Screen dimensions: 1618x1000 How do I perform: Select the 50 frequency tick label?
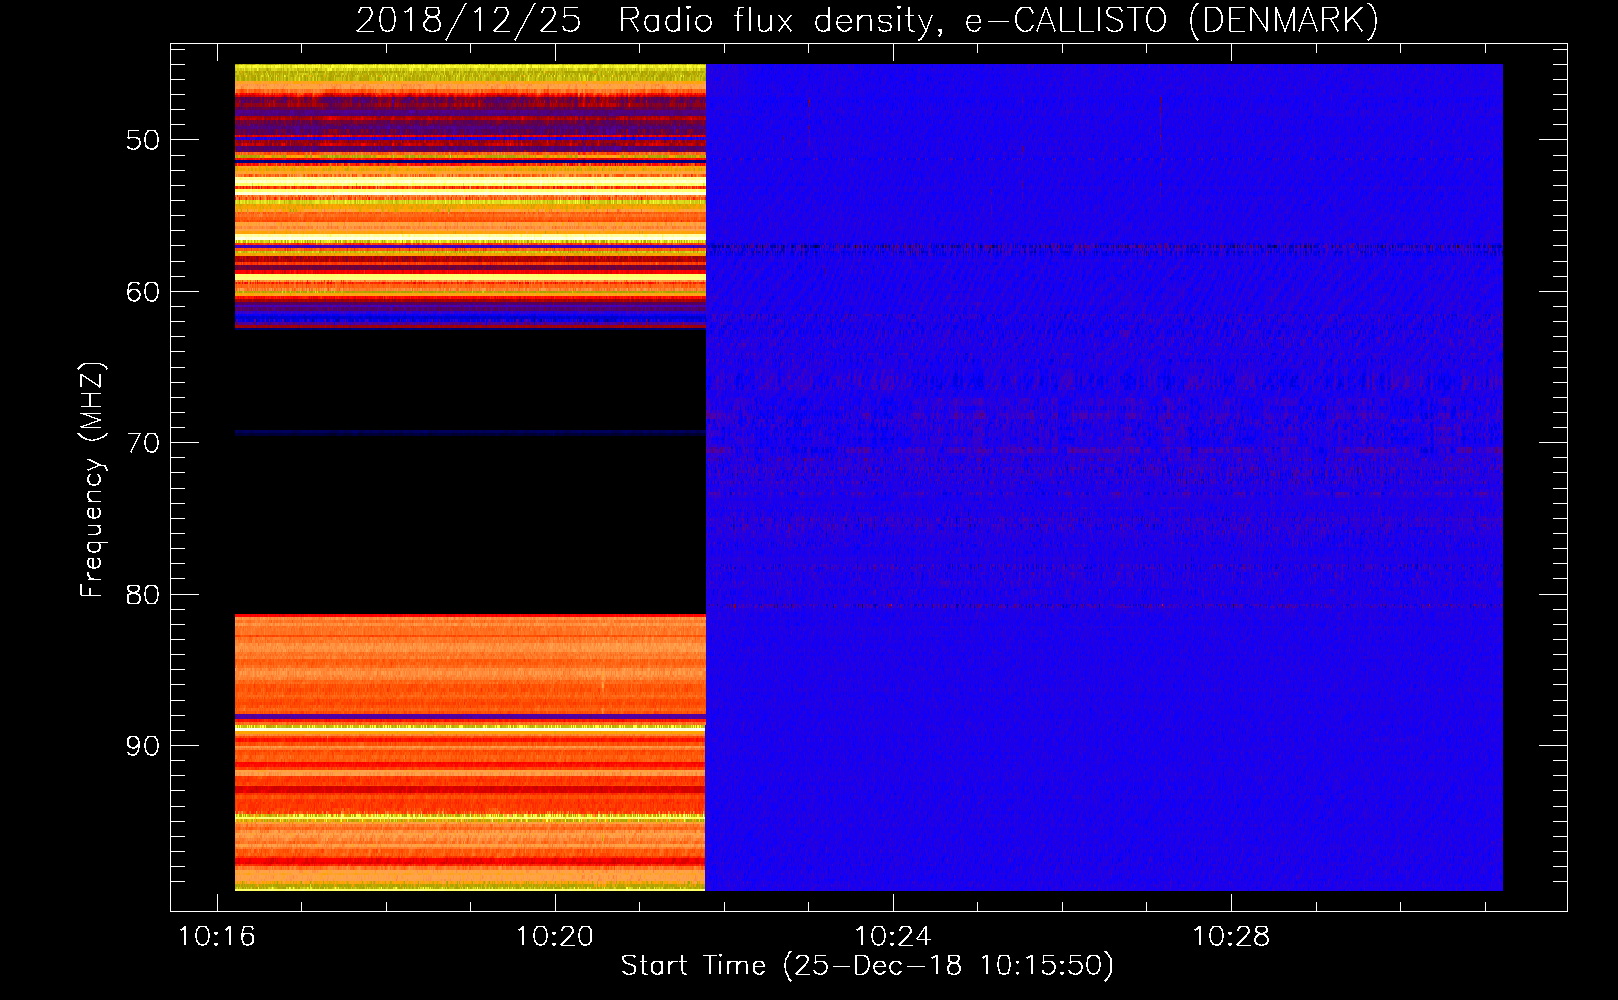click(x=143, y=140)
